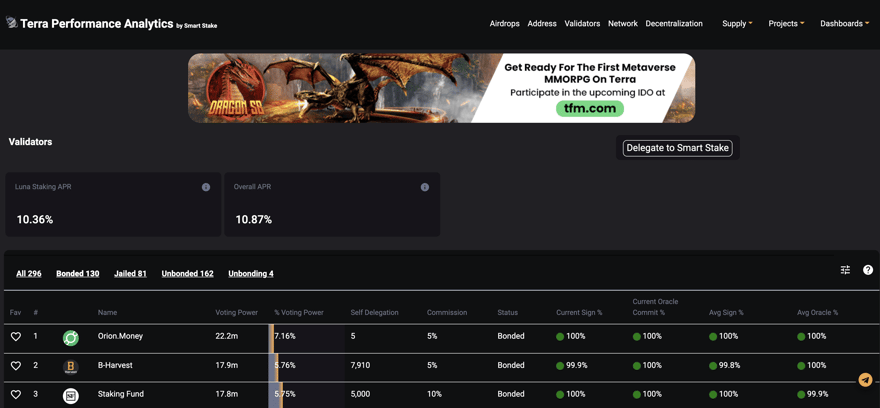Open the Luna Staking APR info icon

tap(206, 187)
